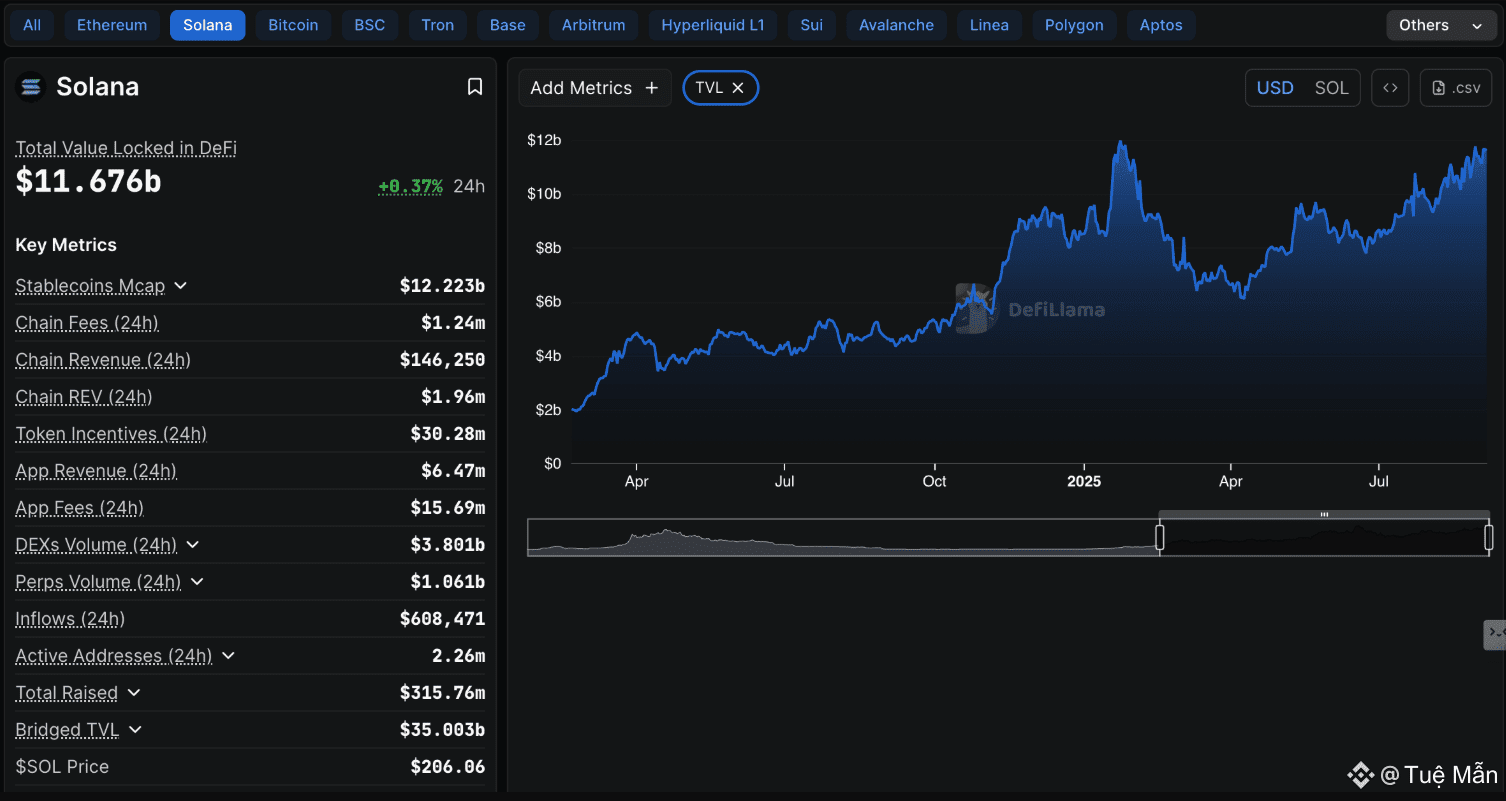Select the BSC chain tab
This screenshot has width=1506, height=801.
[370, 25]
